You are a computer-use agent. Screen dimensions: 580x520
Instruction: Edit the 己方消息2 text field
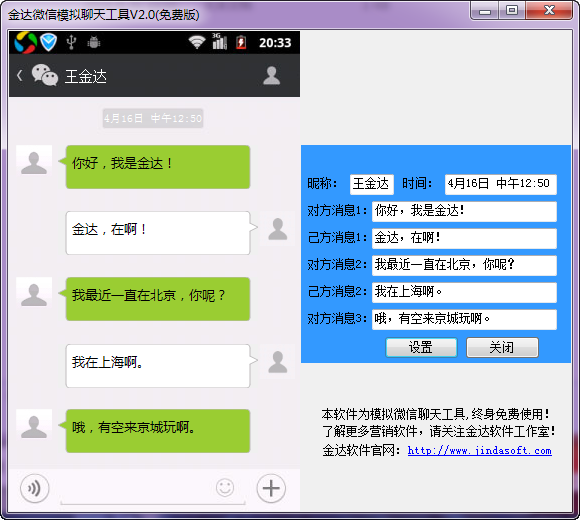click(464, 293)
